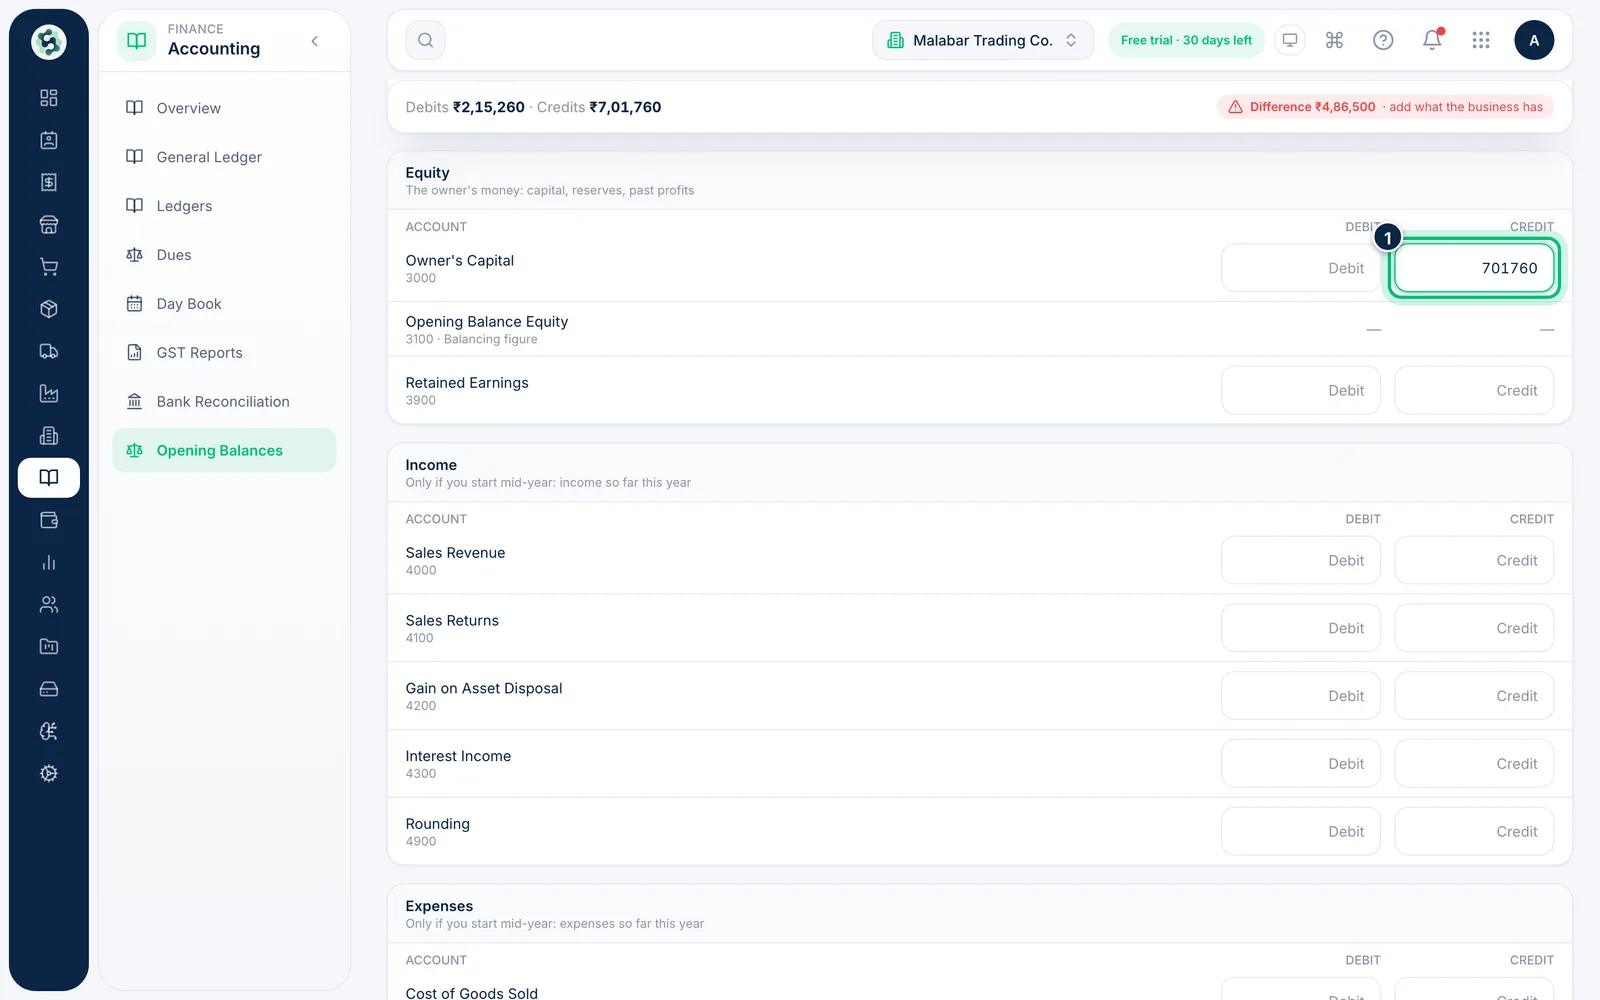Open the wallet icon in left rail
The height and width of the screenshot is (1000, 1600).
click(x=48, y=520)
